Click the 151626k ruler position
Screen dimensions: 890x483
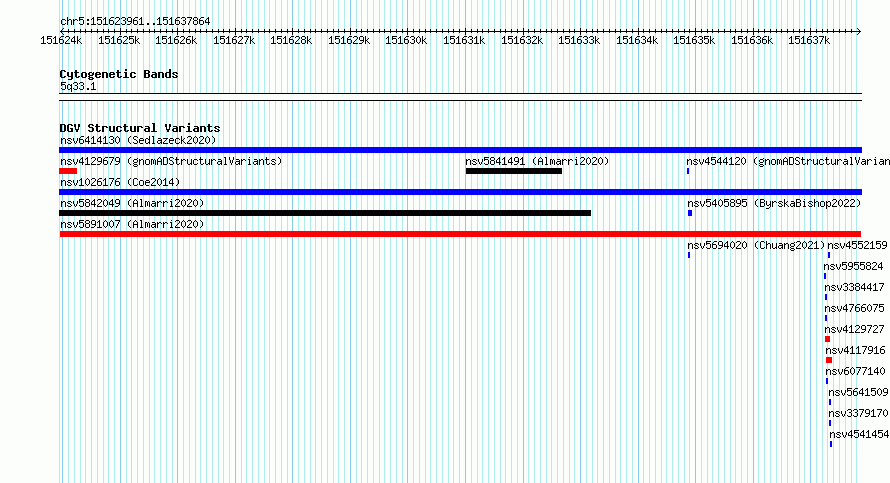pyautogui.click(x=177, y=40)
